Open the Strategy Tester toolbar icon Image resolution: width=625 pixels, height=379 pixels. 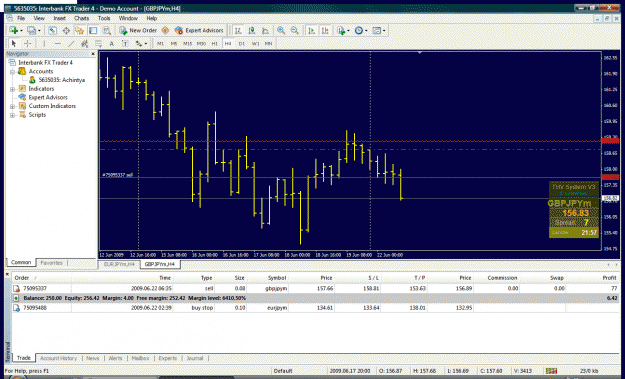(106, 30)
